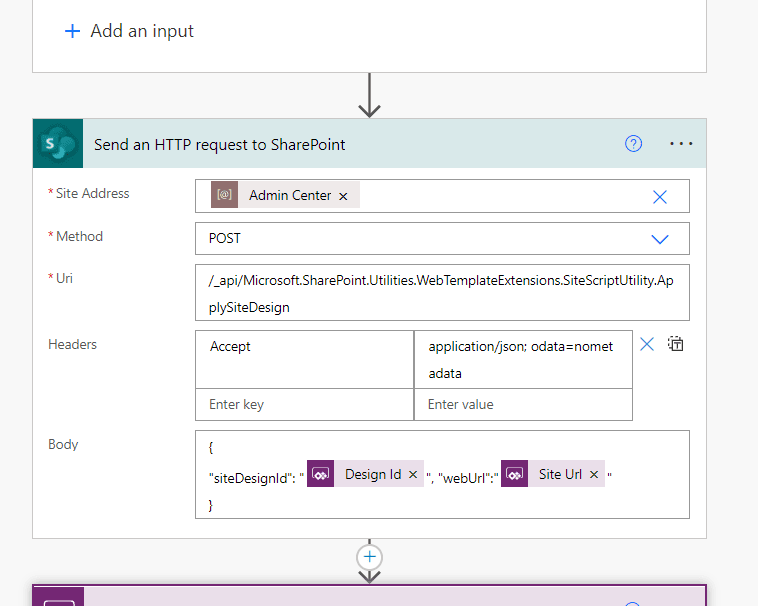Click the Headers label
Image resolution: width=758 pixels, height=606 pixels.
73,345
